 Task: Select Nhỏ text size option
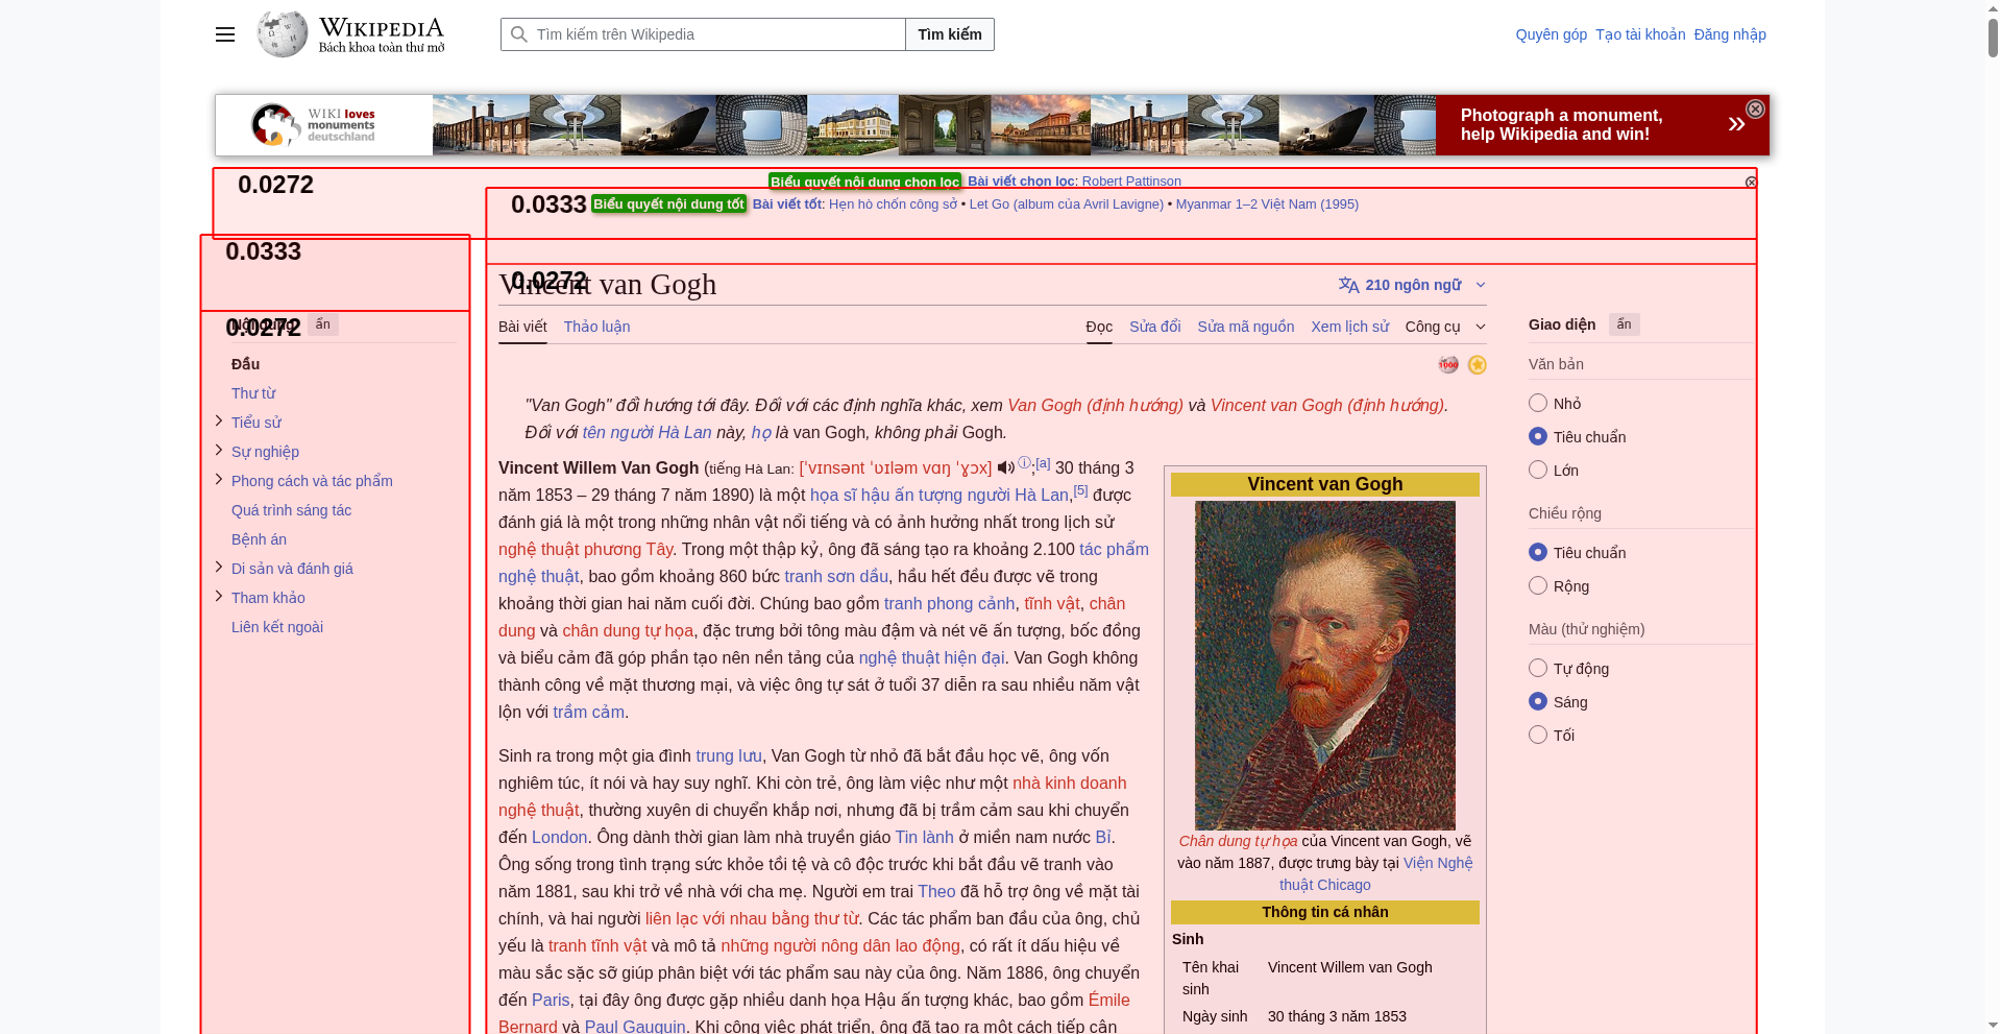click(1538, 403)
